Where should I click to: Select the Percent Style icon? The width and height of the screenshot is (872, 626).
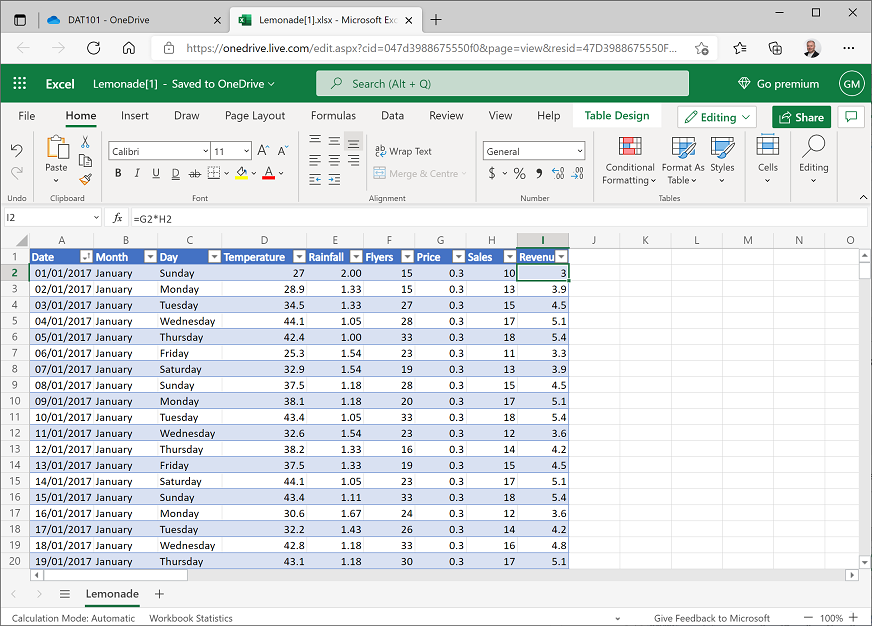point(518,174)
